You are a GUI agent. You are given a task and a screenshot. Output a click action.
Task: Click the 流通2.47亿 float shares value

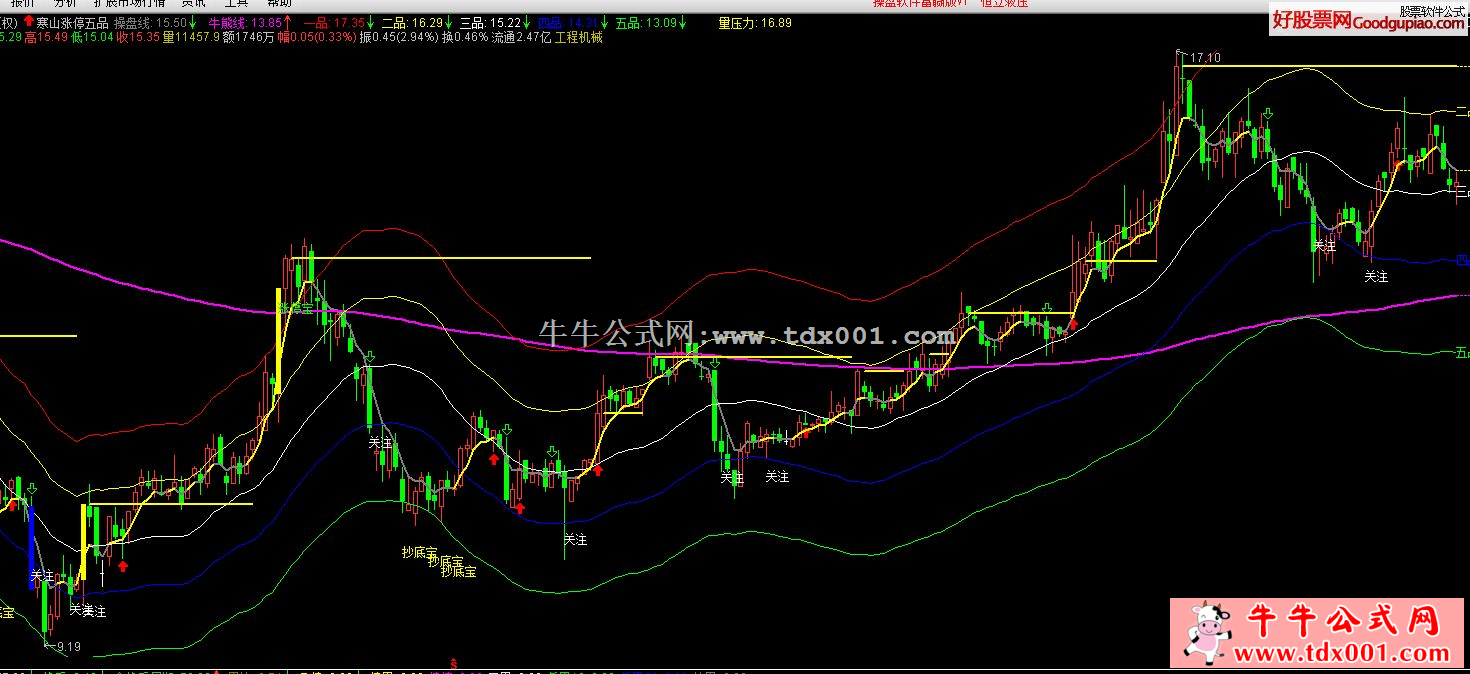click(x=521, y=37)
